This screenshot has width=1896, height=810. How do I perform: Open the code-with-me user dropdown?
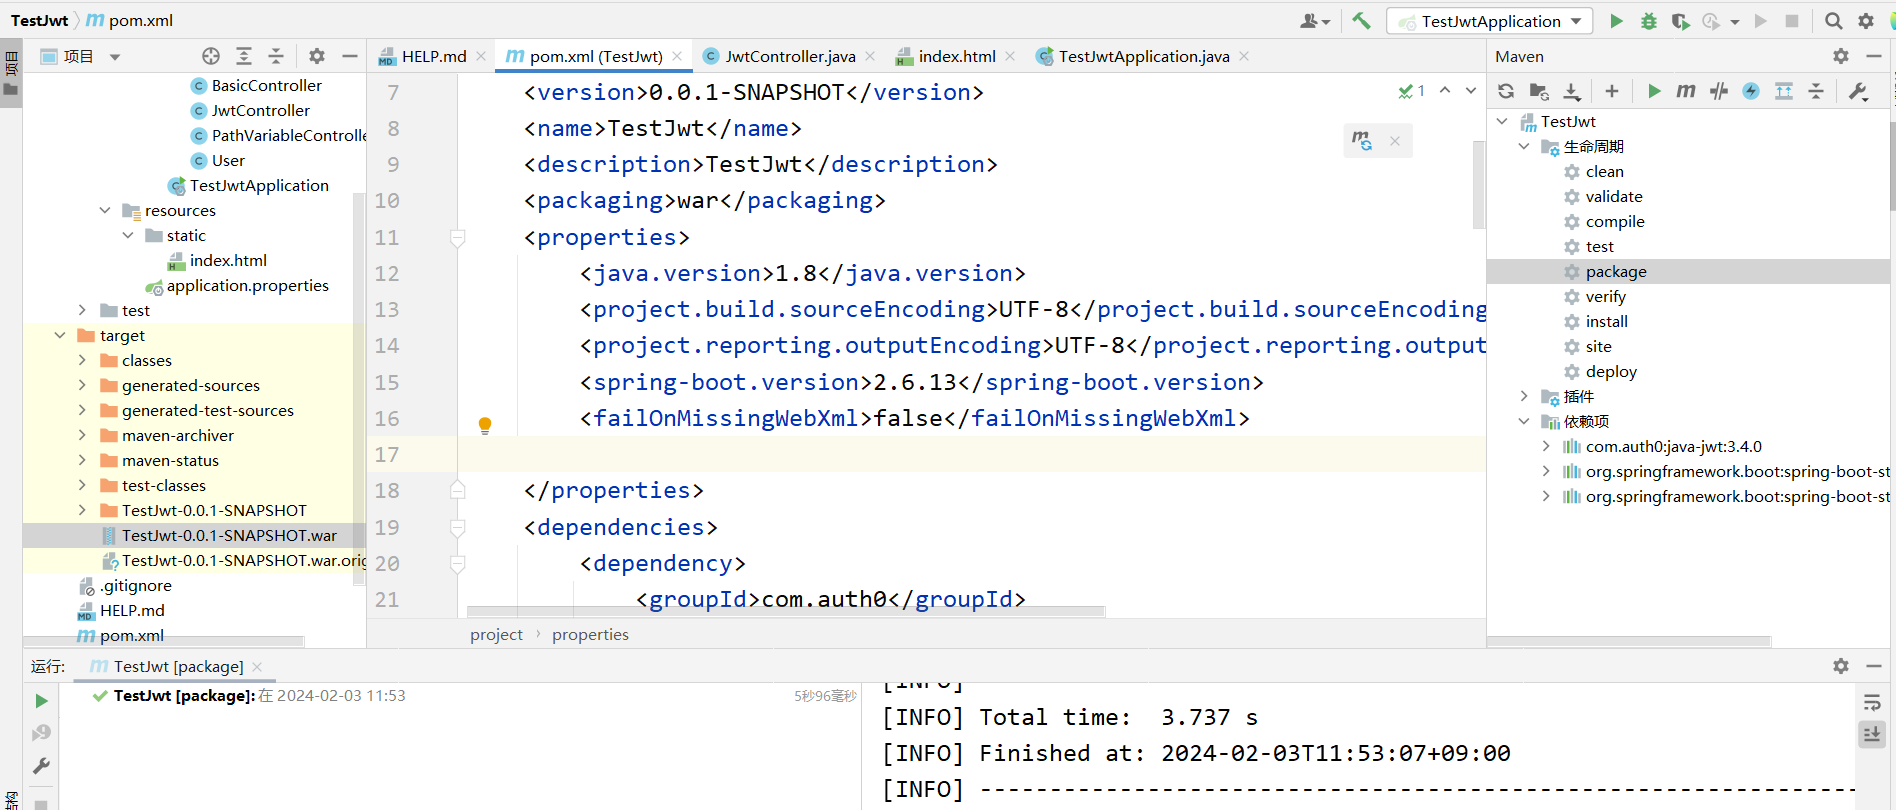click(1315, 21)
